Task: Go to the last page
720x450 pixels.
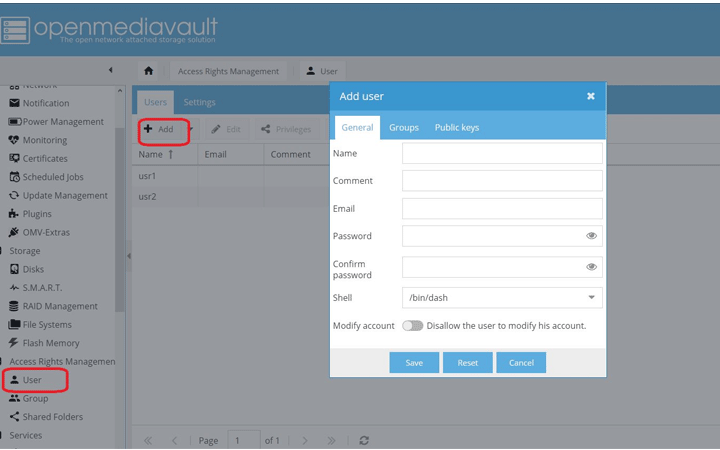Action: click(x=331, y=440)
